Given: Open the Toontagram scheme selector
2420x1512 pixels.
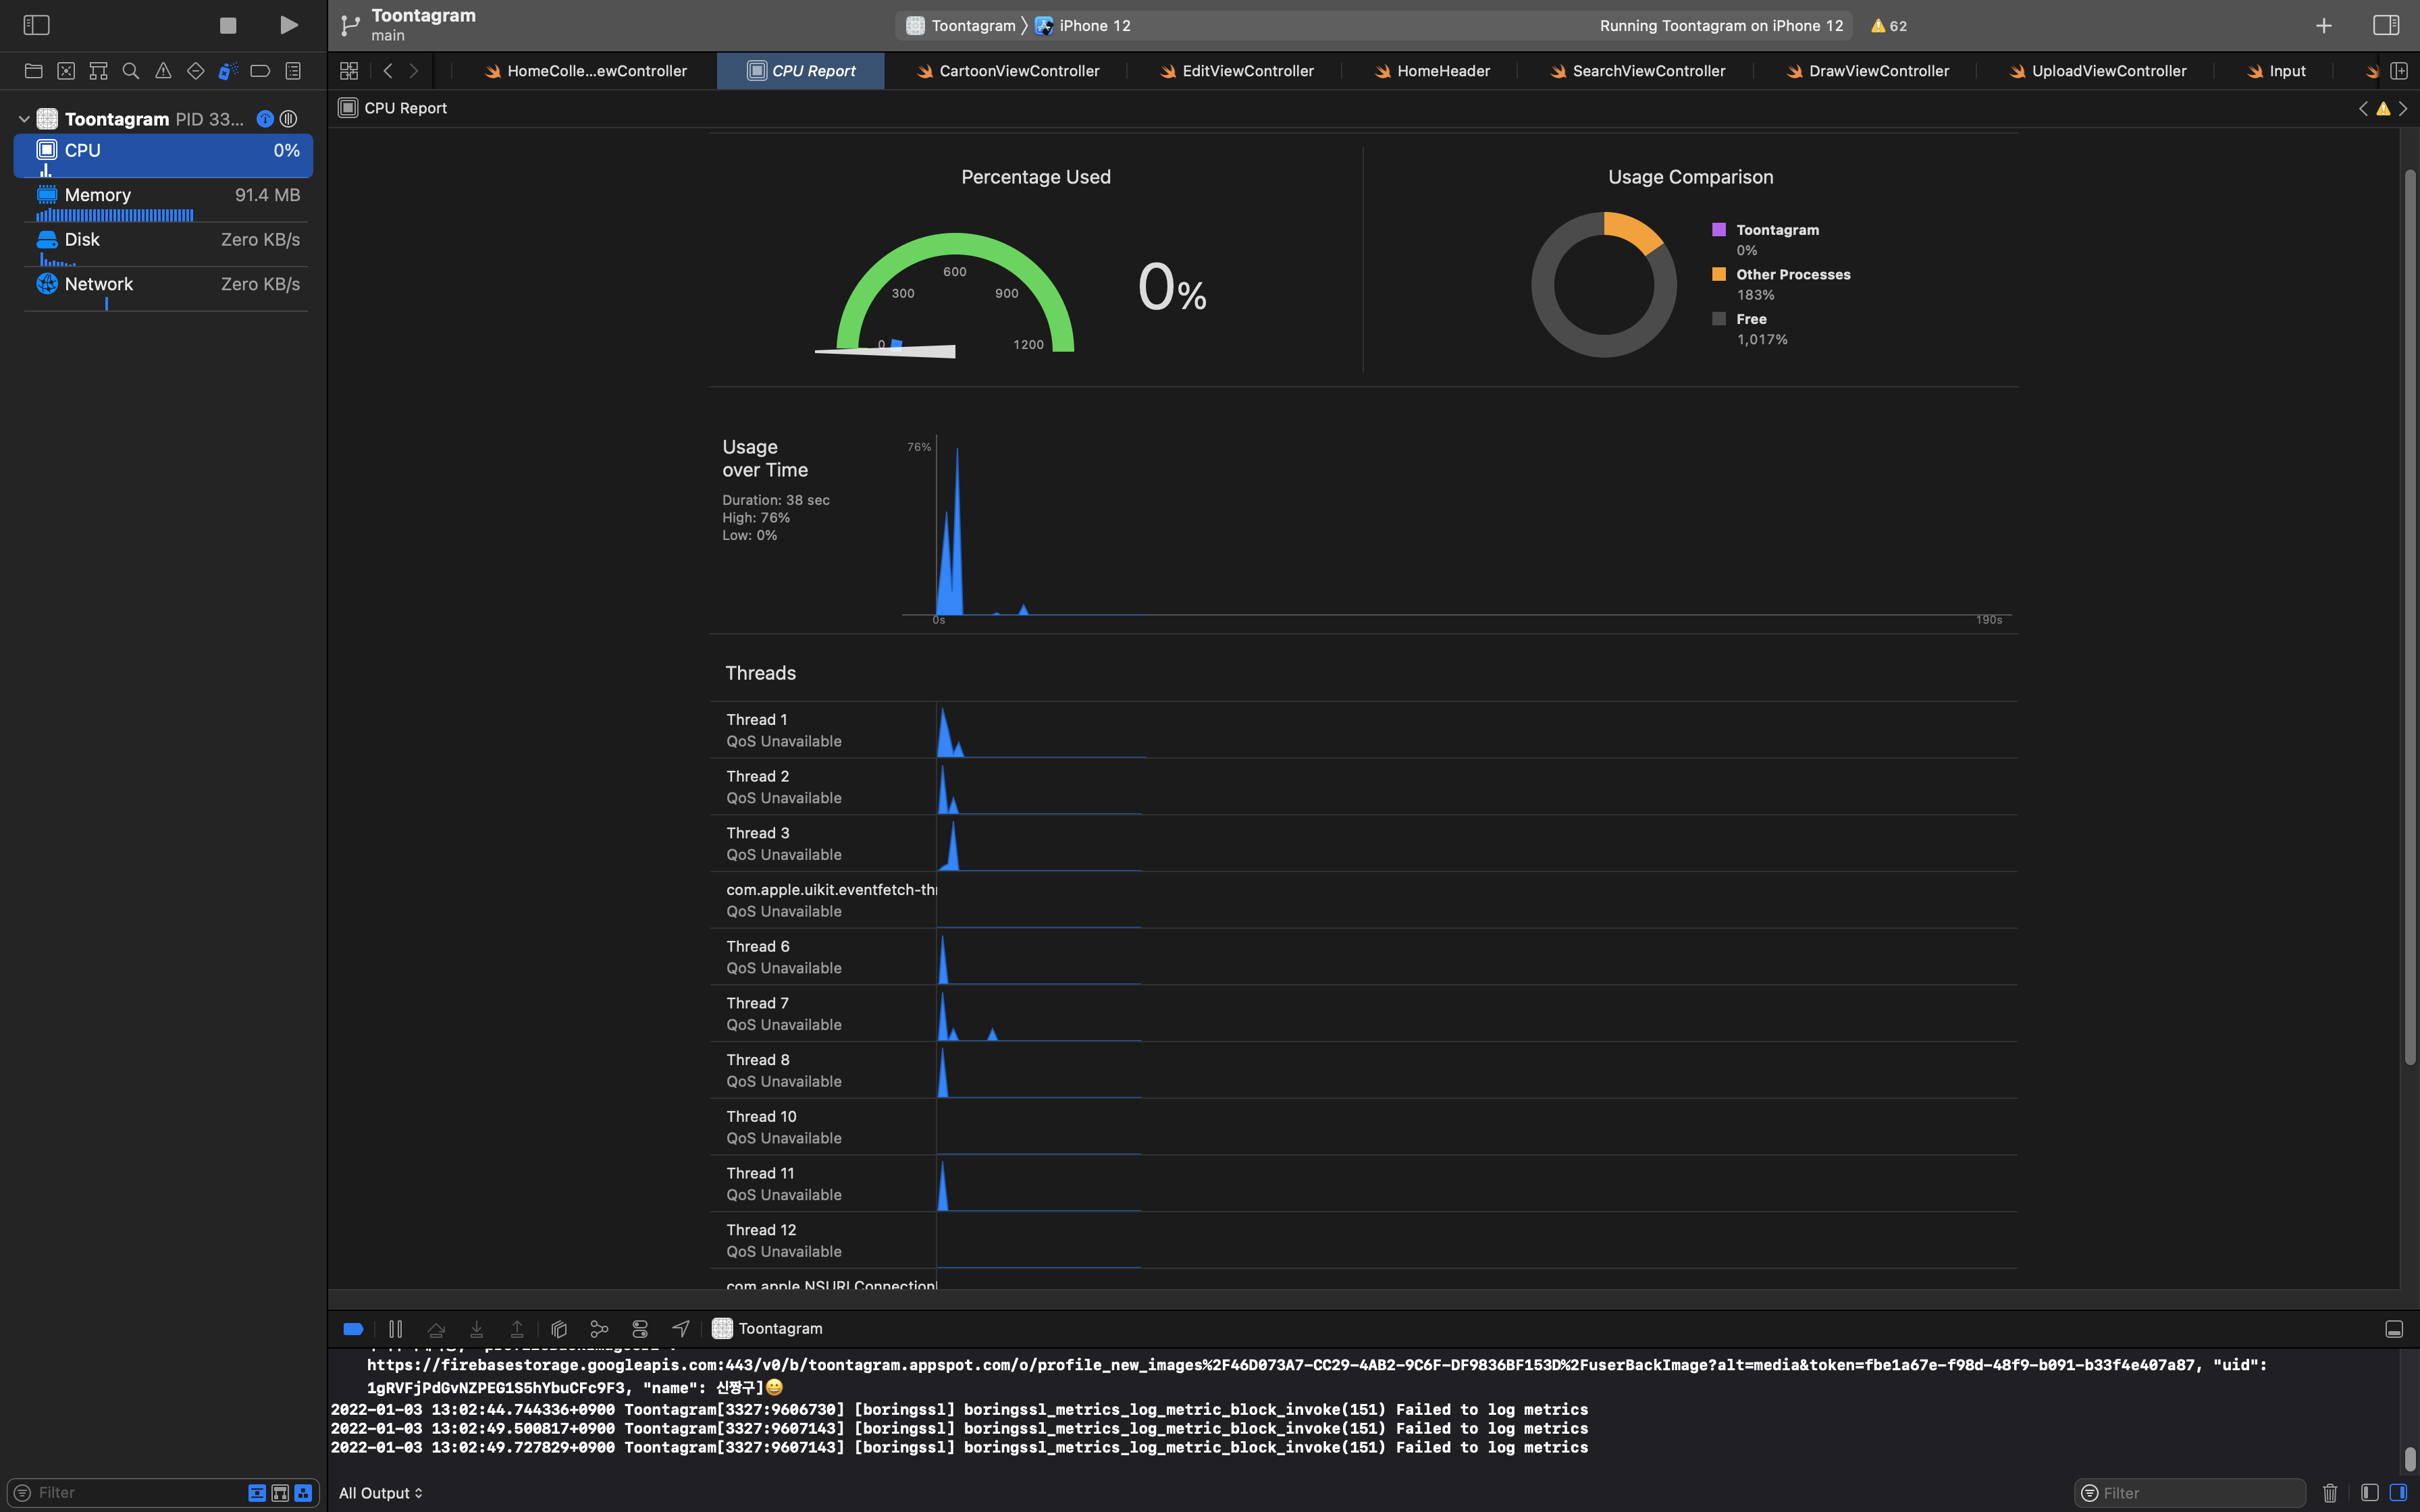Looking at the screenshot, I should coord(960,26).
